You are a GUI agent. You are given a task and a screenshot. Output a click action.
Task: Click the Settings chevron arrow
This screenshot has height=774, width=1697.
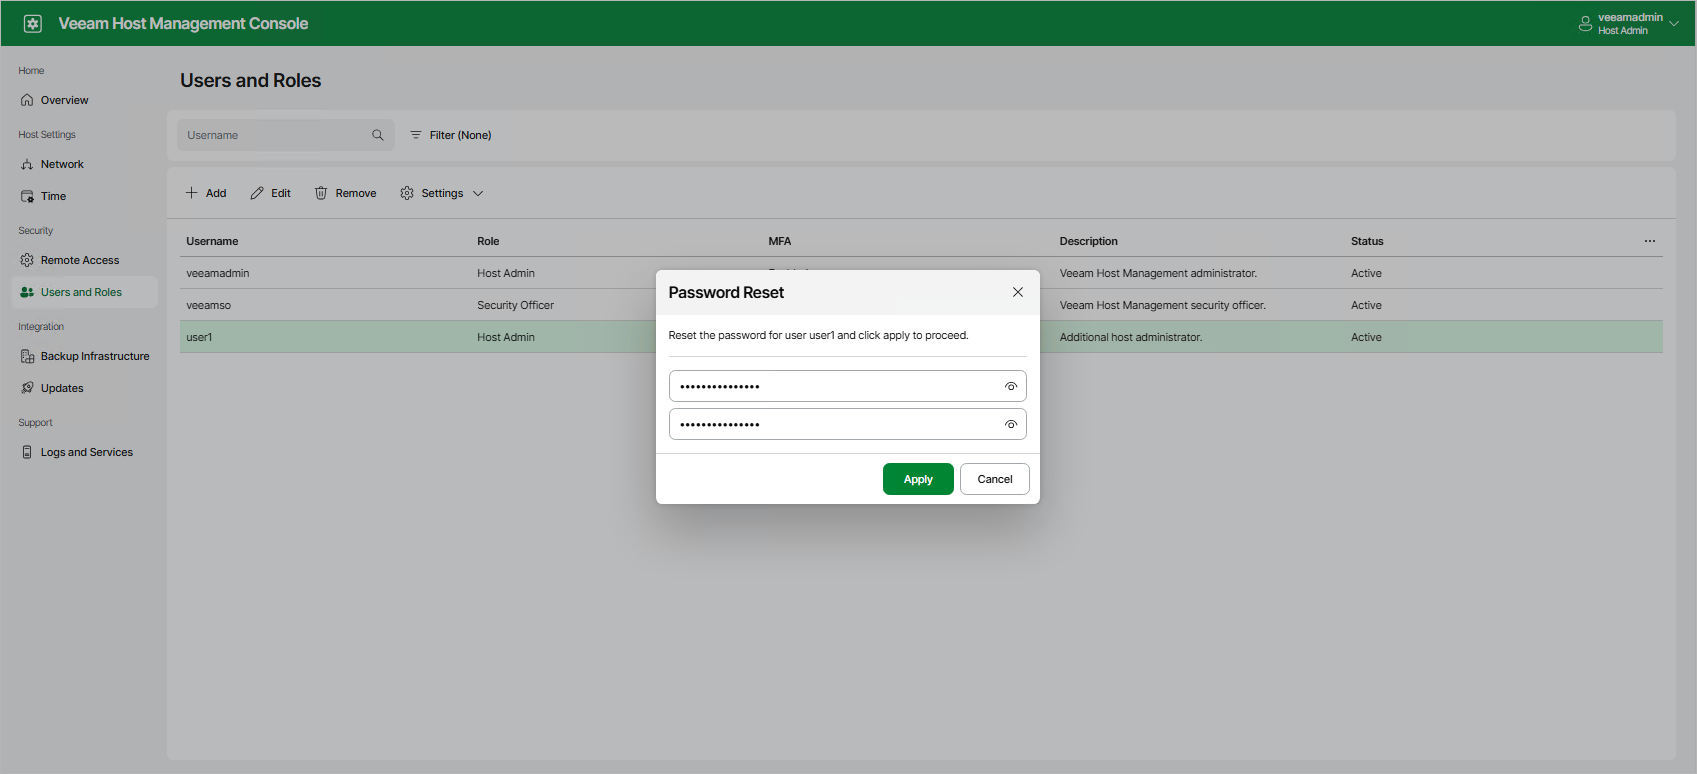(478, 193)
